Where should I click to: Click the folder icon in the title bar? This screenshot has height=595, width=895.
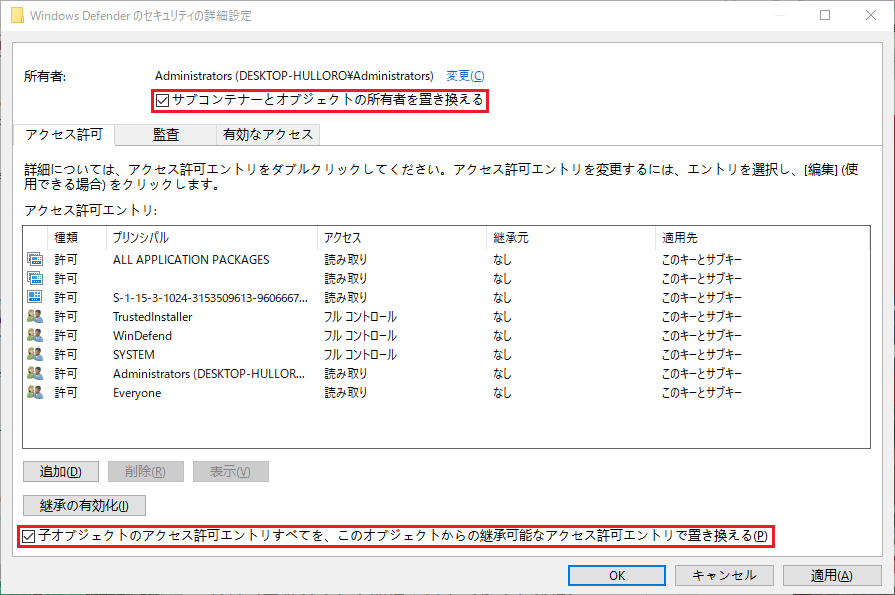click(17, 15)
